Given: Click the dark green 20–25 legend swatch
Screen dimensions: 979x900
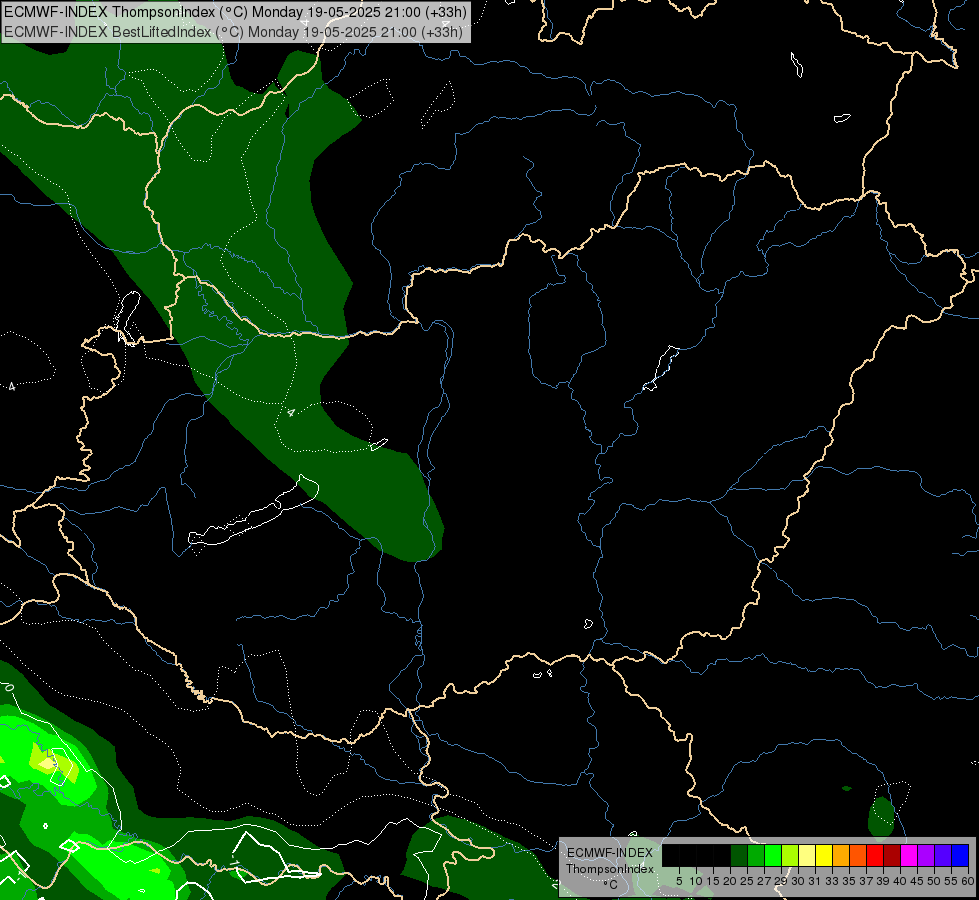Looking at the screenshot, I should click(x=739, y=855).
